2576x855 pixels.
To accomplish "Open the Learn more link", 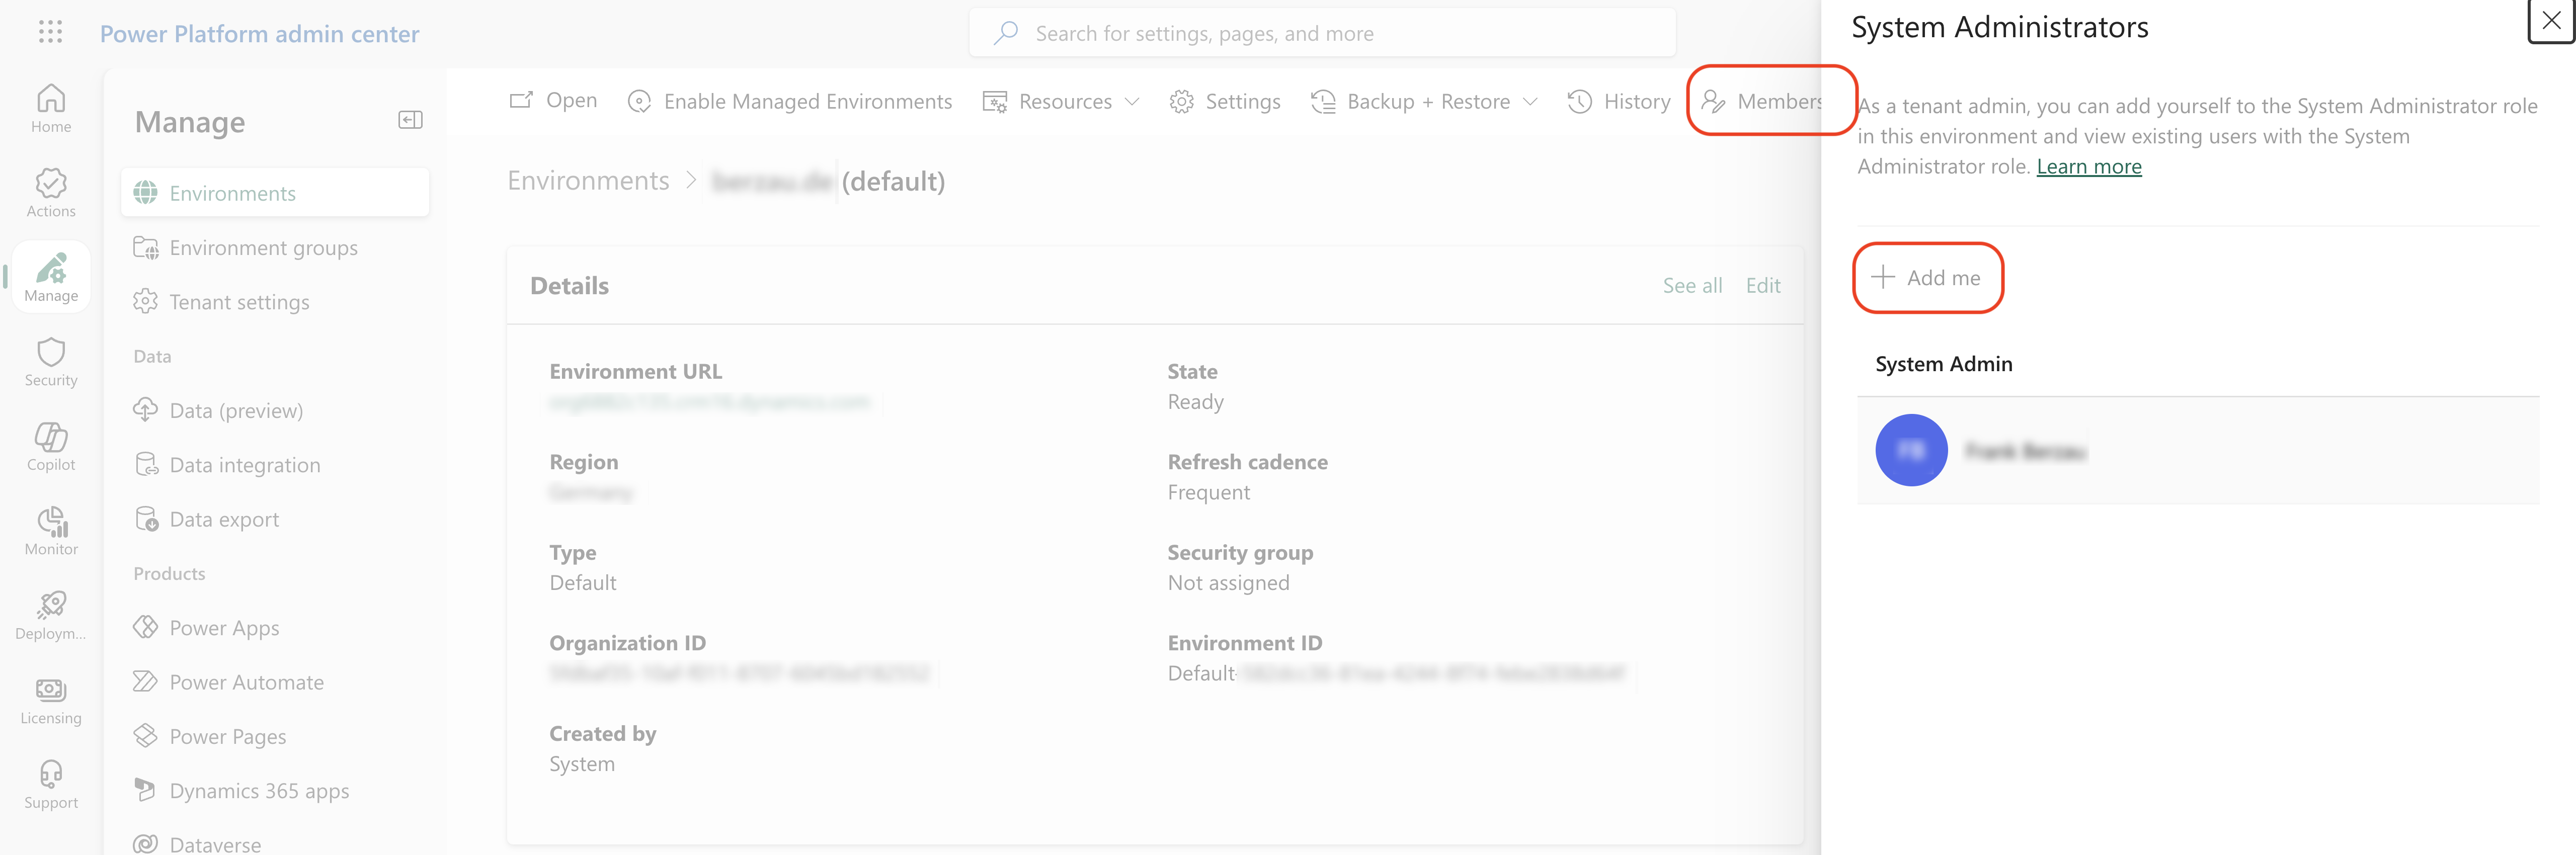I will (2088, 167).
